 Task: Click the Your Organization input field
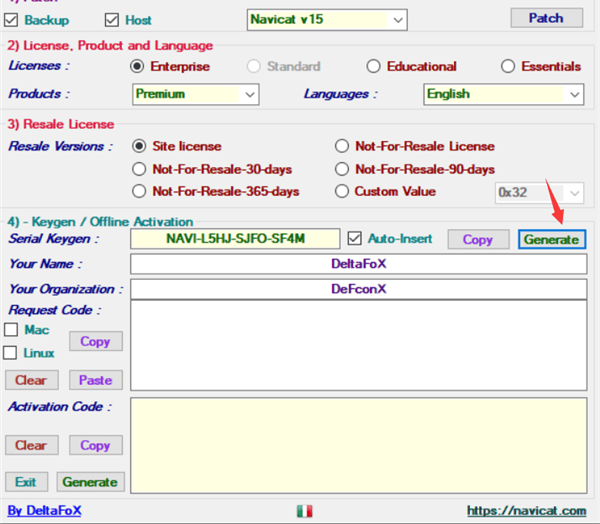(x=359, y=289)
